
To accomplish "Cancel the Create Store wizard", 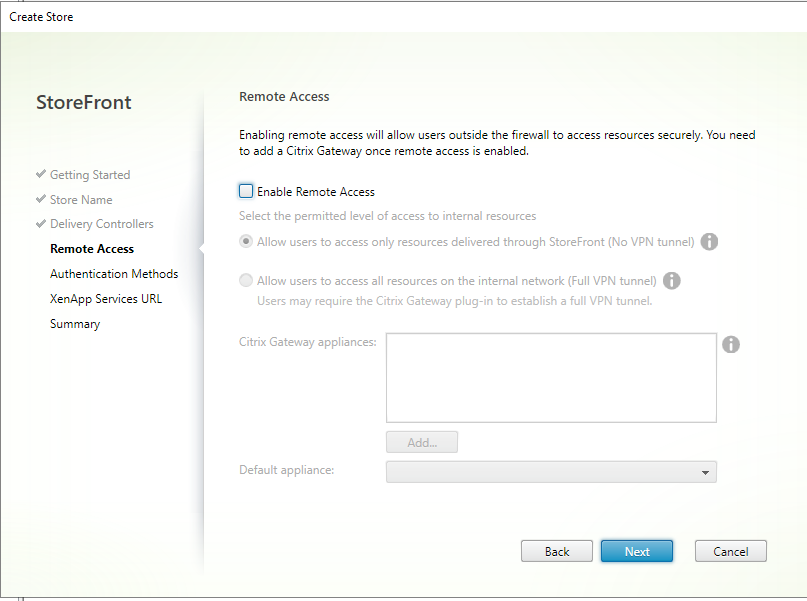I will (x=730, y=551).
